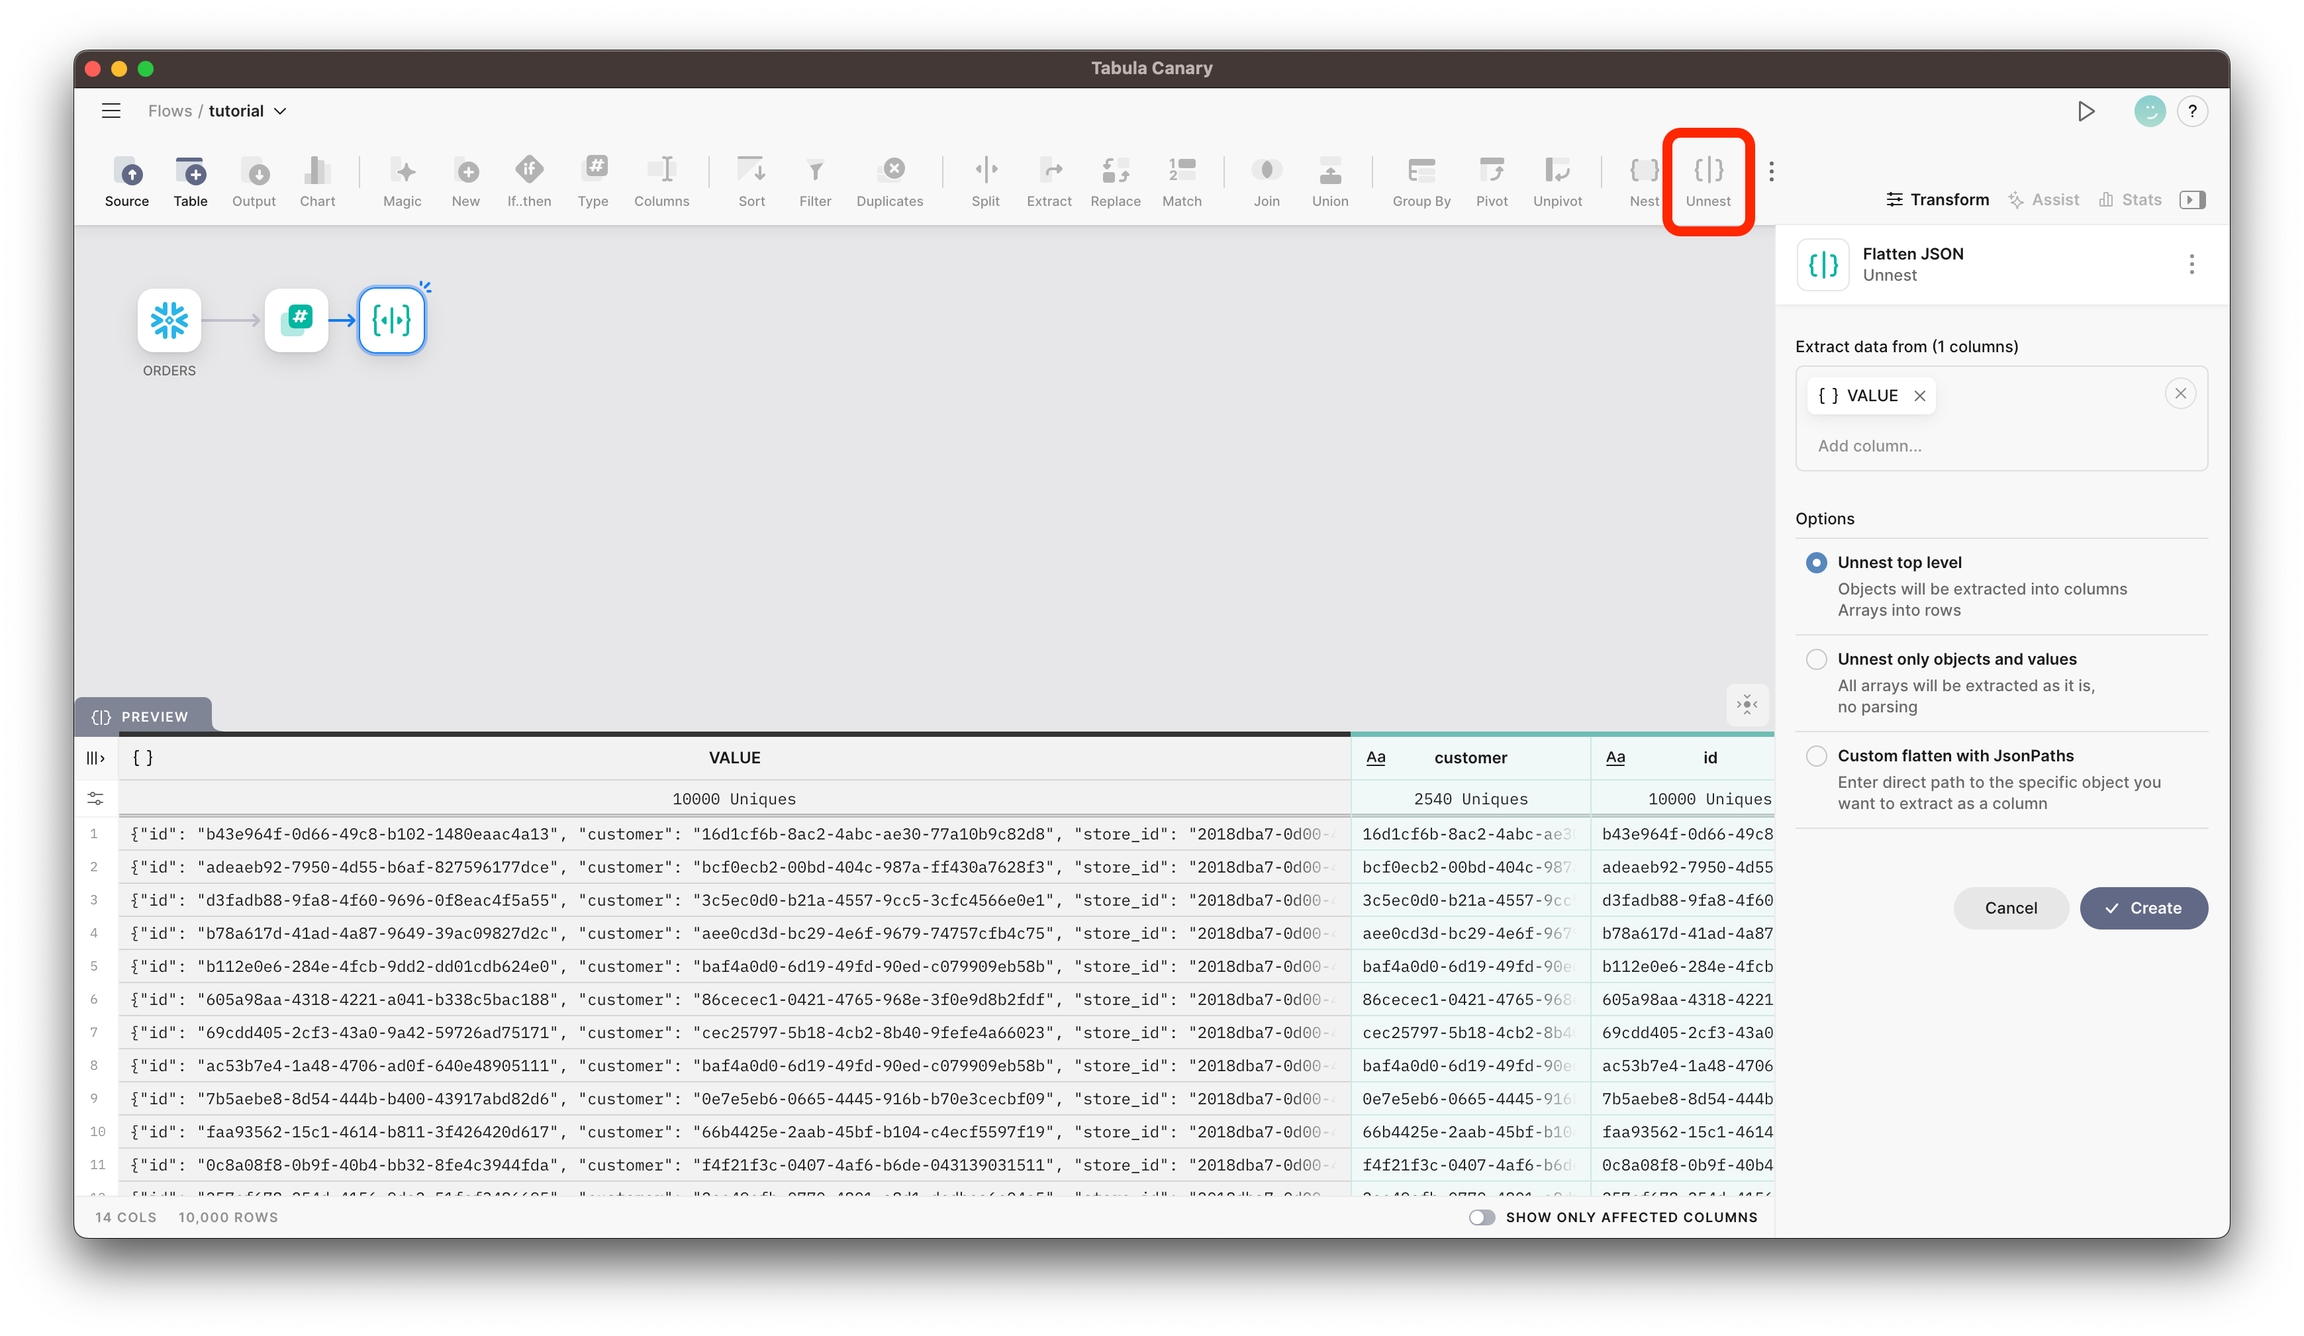Open Flatten JSON panel options menu
This screenshot has width=2304, height=1336.
(x=2191, y=264)
